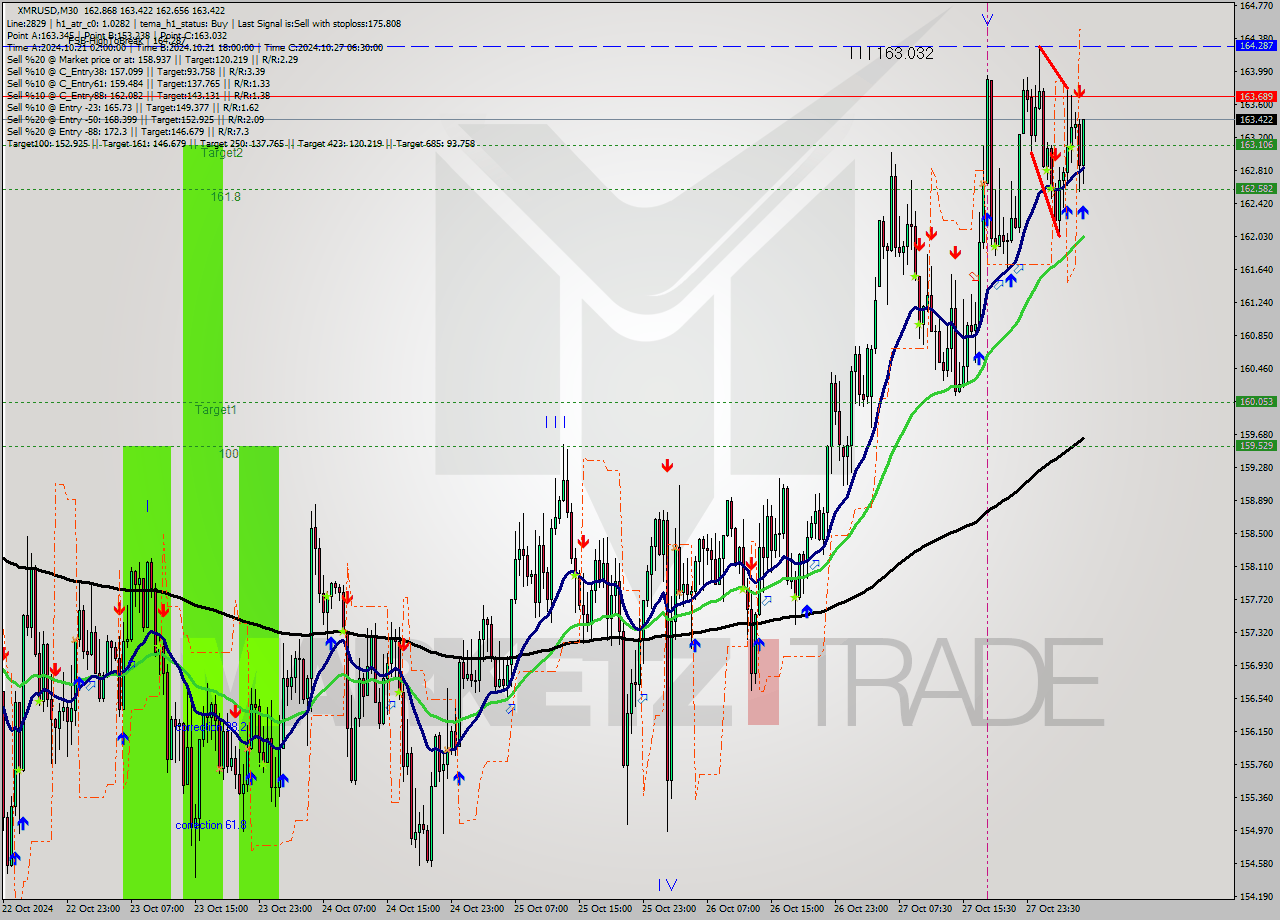Select the blue 'I V' wave label
The image size is (1280, 920).
[667, 884]
